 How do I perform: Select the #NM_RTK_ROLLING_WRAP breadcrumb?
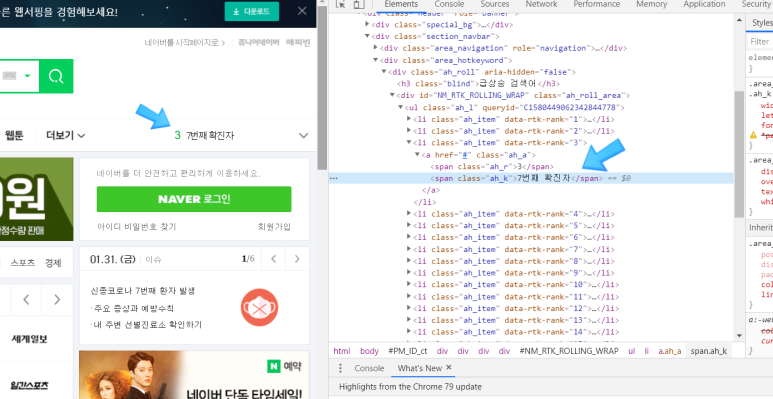click(568, 351)
